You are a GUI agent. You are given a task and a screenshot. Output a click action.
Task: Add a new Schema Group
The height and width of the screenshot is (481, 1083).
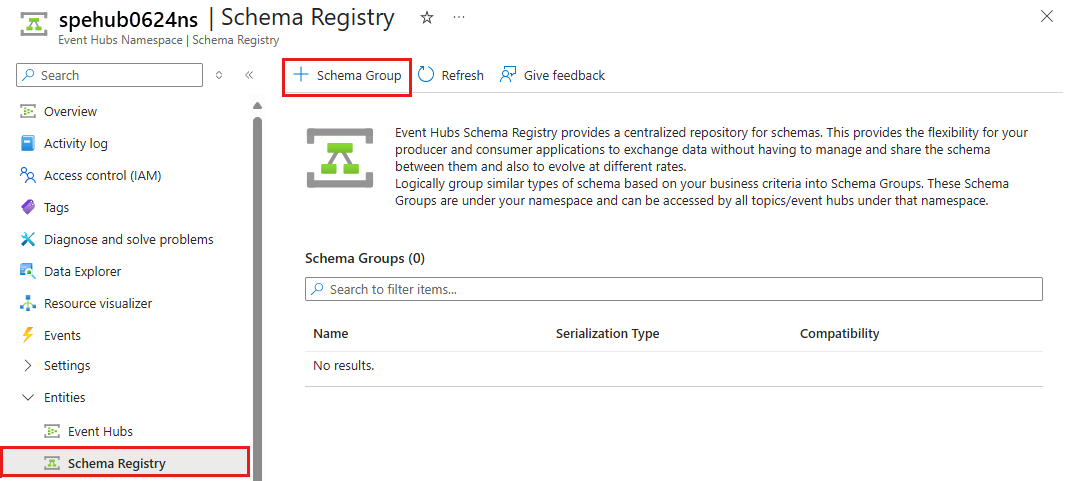[347, 75]
